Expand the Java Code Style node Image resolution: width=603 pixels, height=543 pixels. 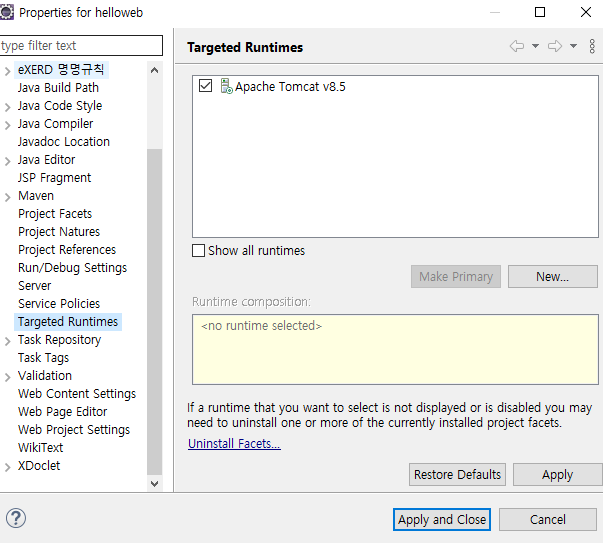point(8,107)
